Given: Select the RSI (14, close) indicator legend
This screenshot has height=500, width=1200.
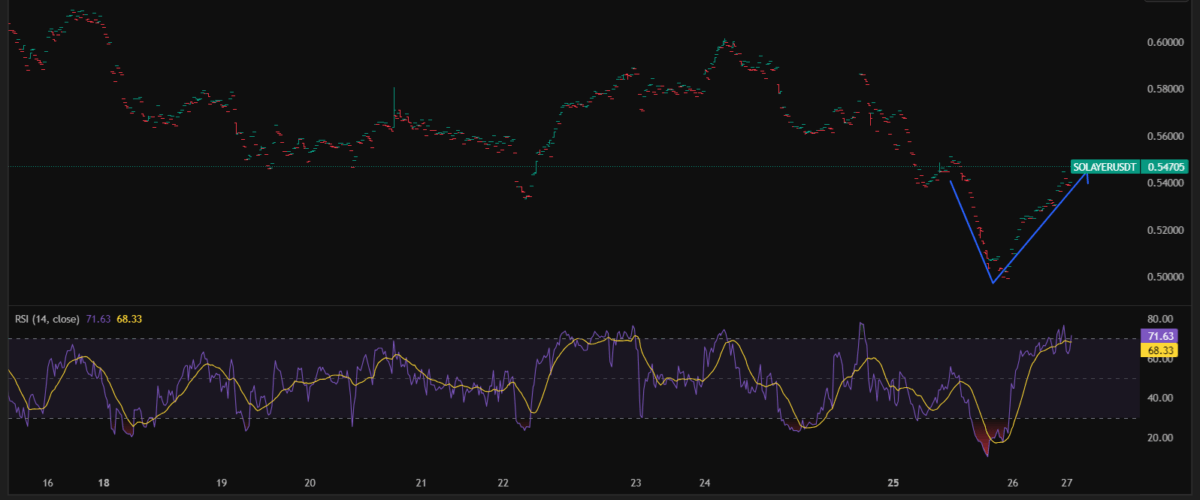Looking at the screenshot, I should click(49, 319).
